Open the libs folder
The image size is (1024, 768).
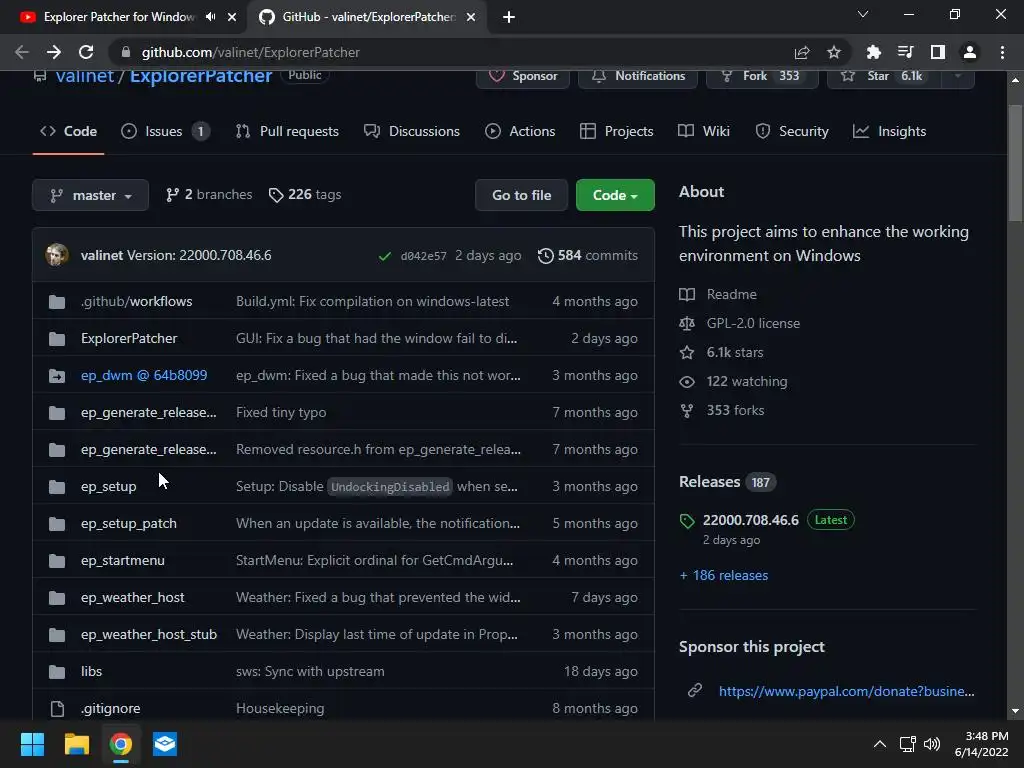(91, 671)
